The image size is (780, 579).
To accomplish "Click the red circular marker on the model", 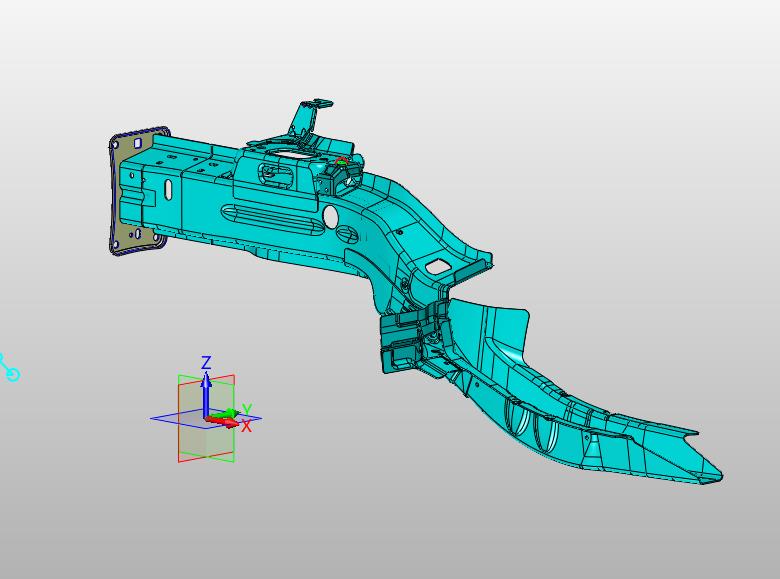I will [x=341, y=161].
